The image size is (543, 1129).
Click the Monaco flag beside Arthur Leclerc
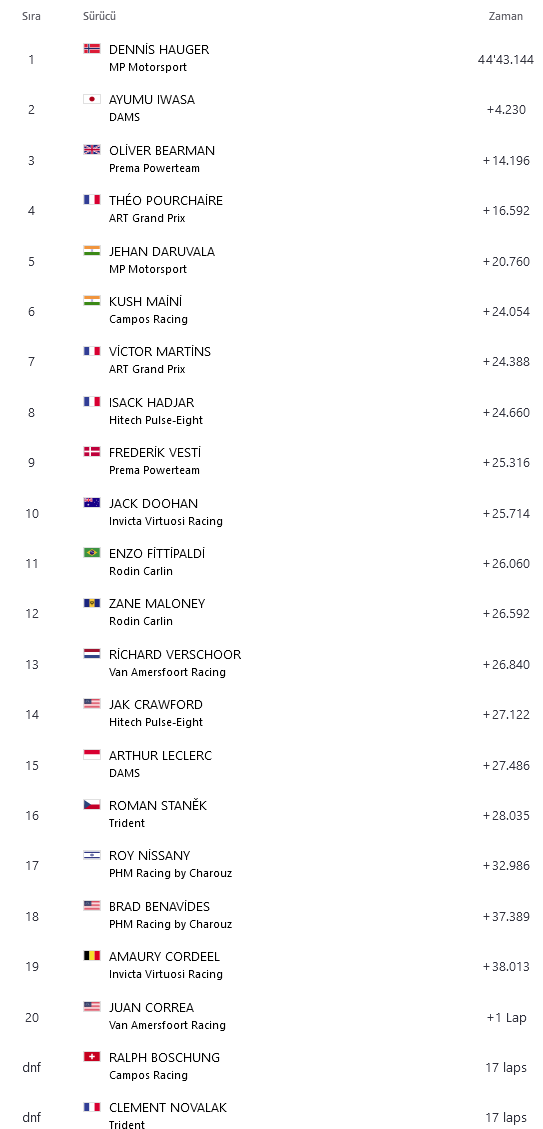91,755
